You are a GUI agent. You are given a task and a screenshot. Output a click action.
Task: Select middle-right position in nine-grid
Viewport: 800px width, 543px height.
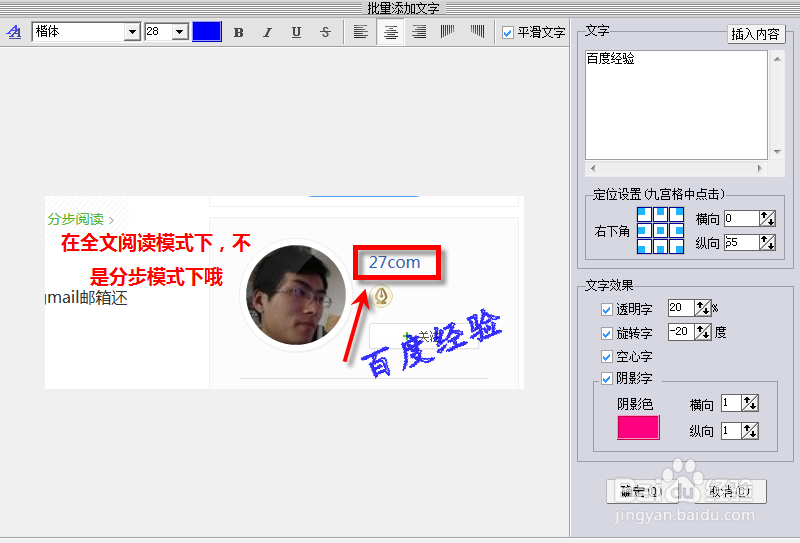677,230
